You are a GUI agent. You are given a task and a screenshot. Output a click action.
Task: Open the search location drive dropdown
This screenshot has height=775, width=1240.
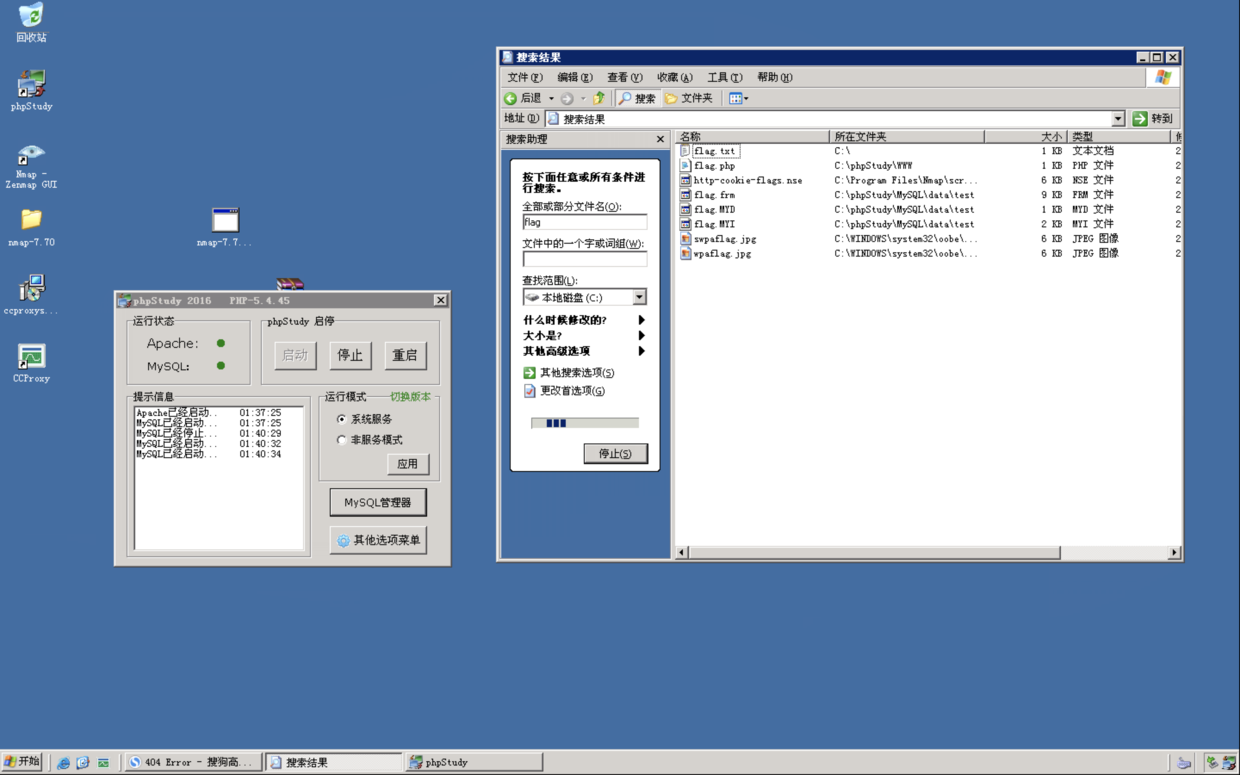(x=639, y=297)
